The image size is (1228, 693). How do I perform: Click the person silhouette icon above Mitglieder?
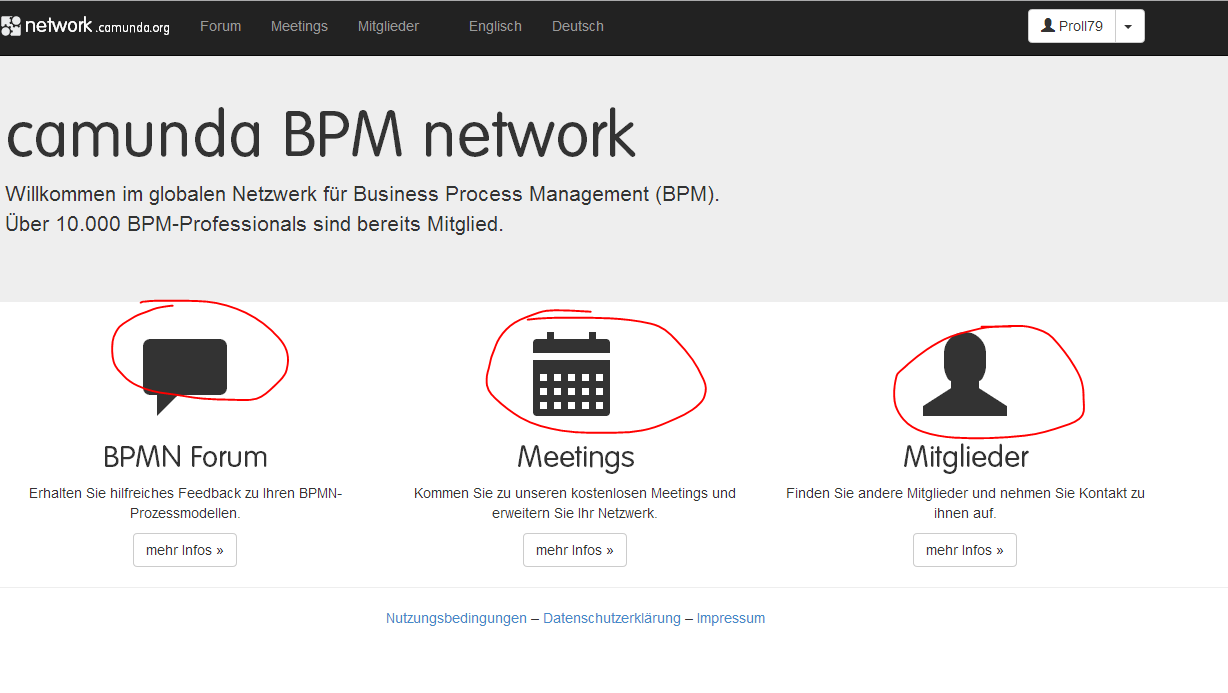(965, 374)
